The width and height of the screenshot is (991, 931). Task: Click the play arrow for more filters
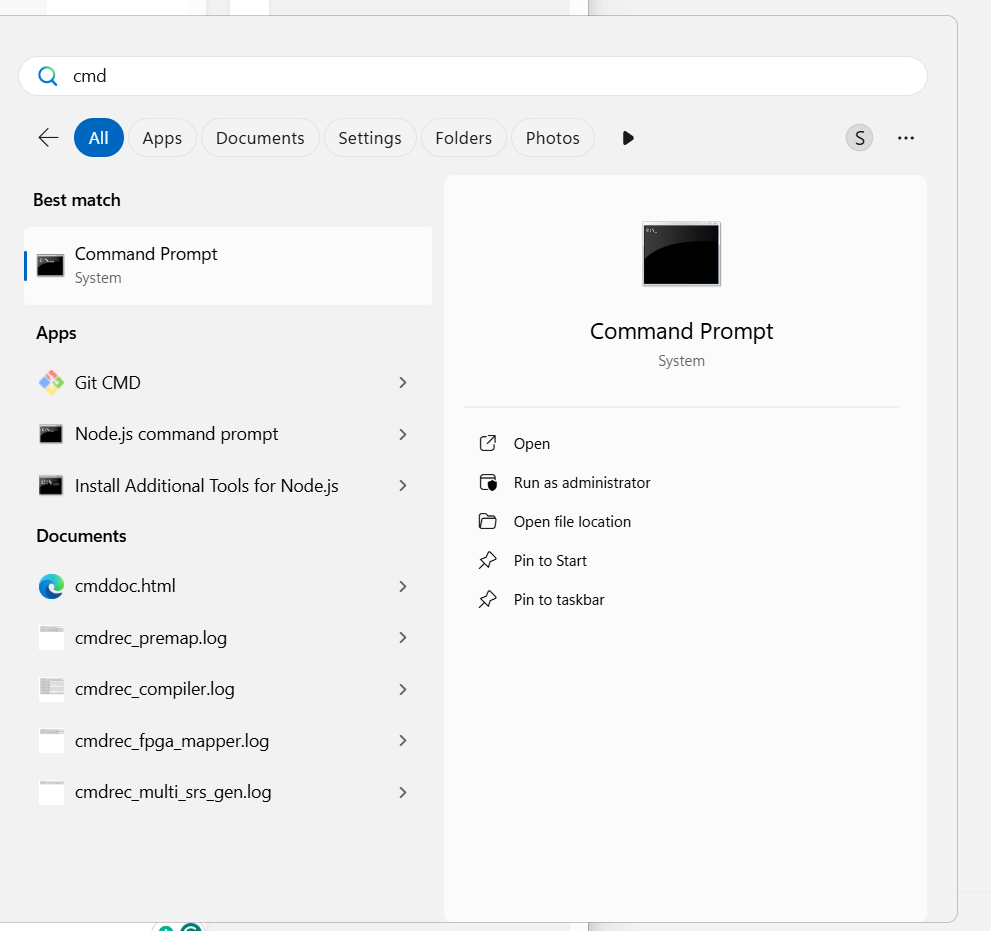(x=628, y=138)
